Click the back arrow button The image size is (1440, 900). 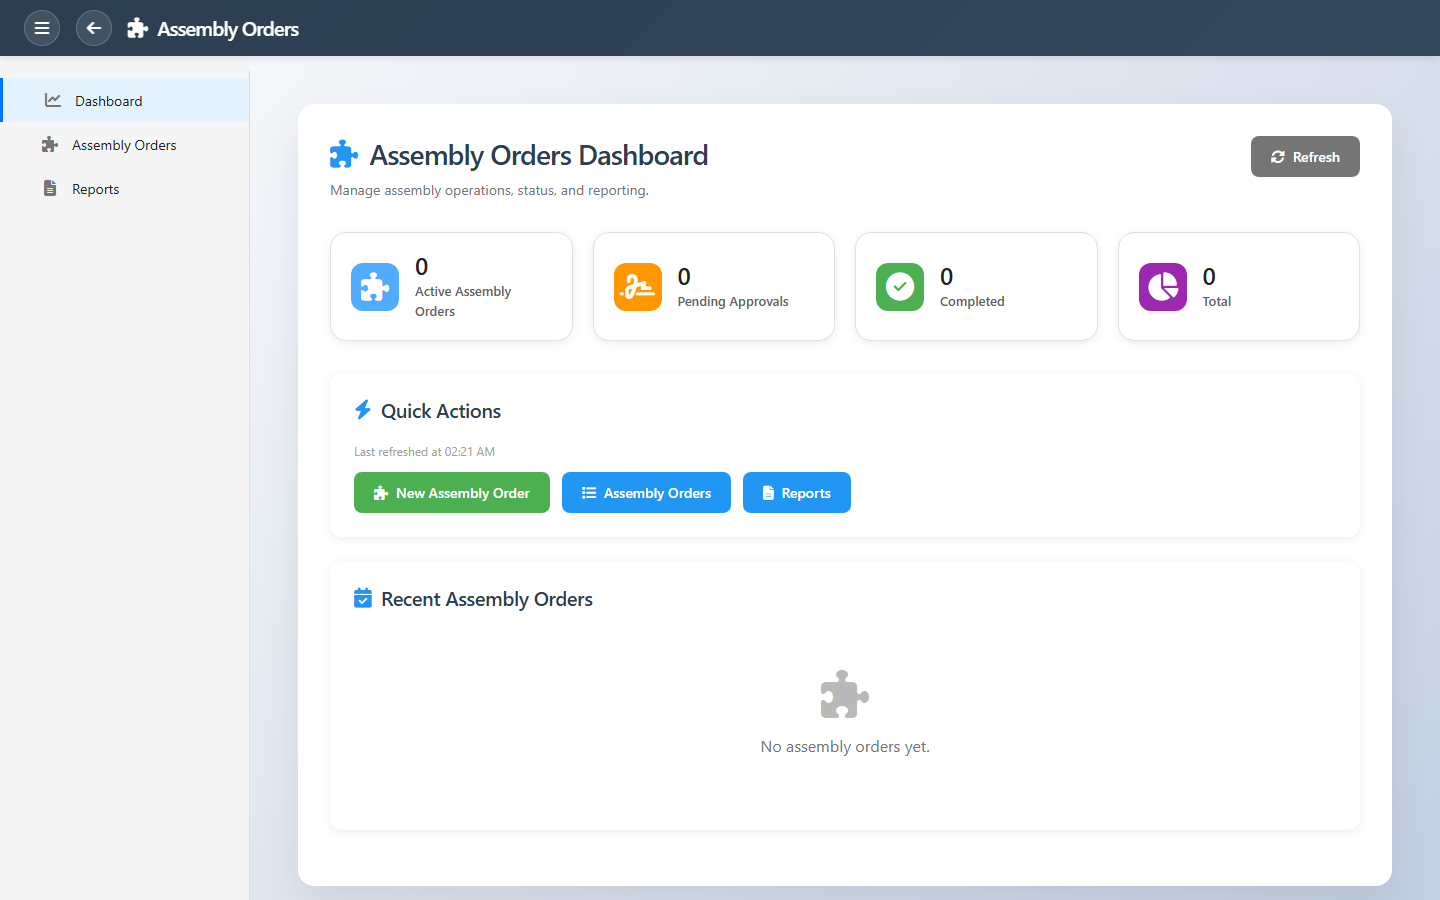click(93, 28)
